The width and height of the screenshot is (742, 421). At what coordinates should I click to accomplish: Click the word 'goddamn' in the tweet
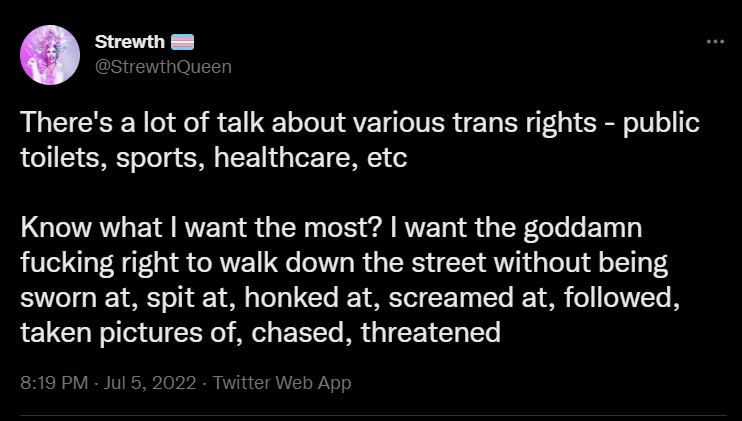(x=583, y=228)
